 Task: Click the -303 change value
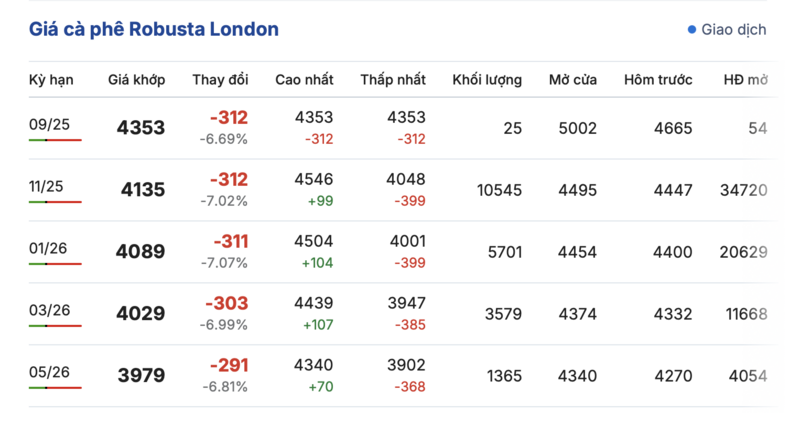[x=226, y=304]
